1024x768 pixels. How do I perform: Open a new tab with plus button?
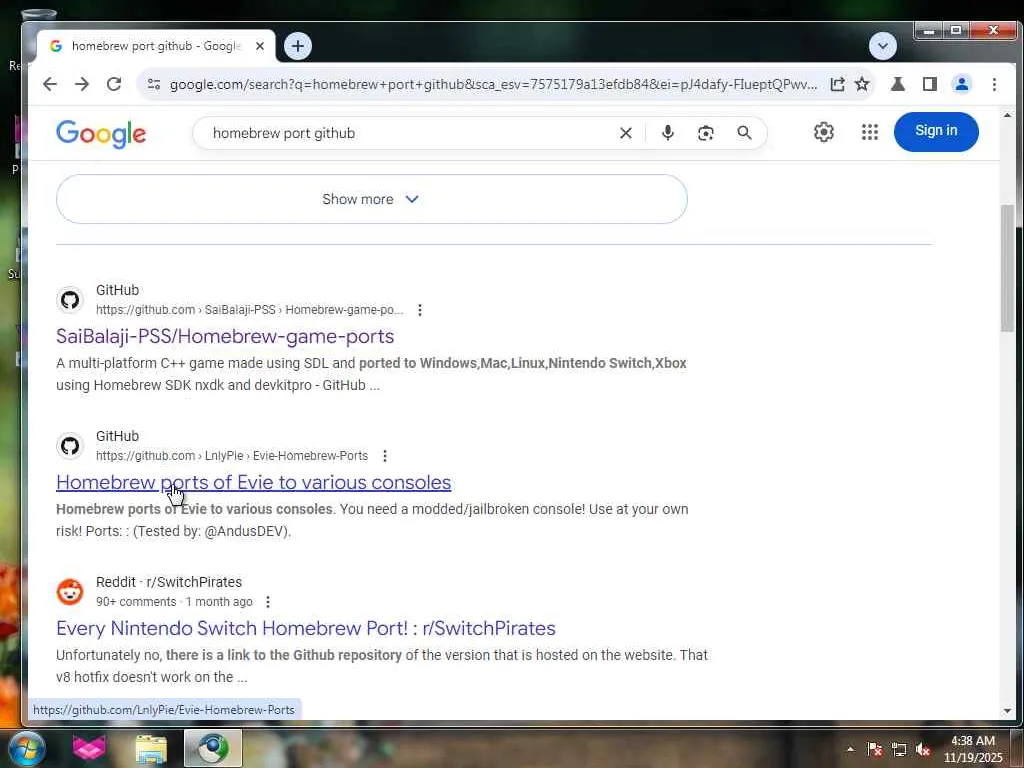[x=298, y=46]
